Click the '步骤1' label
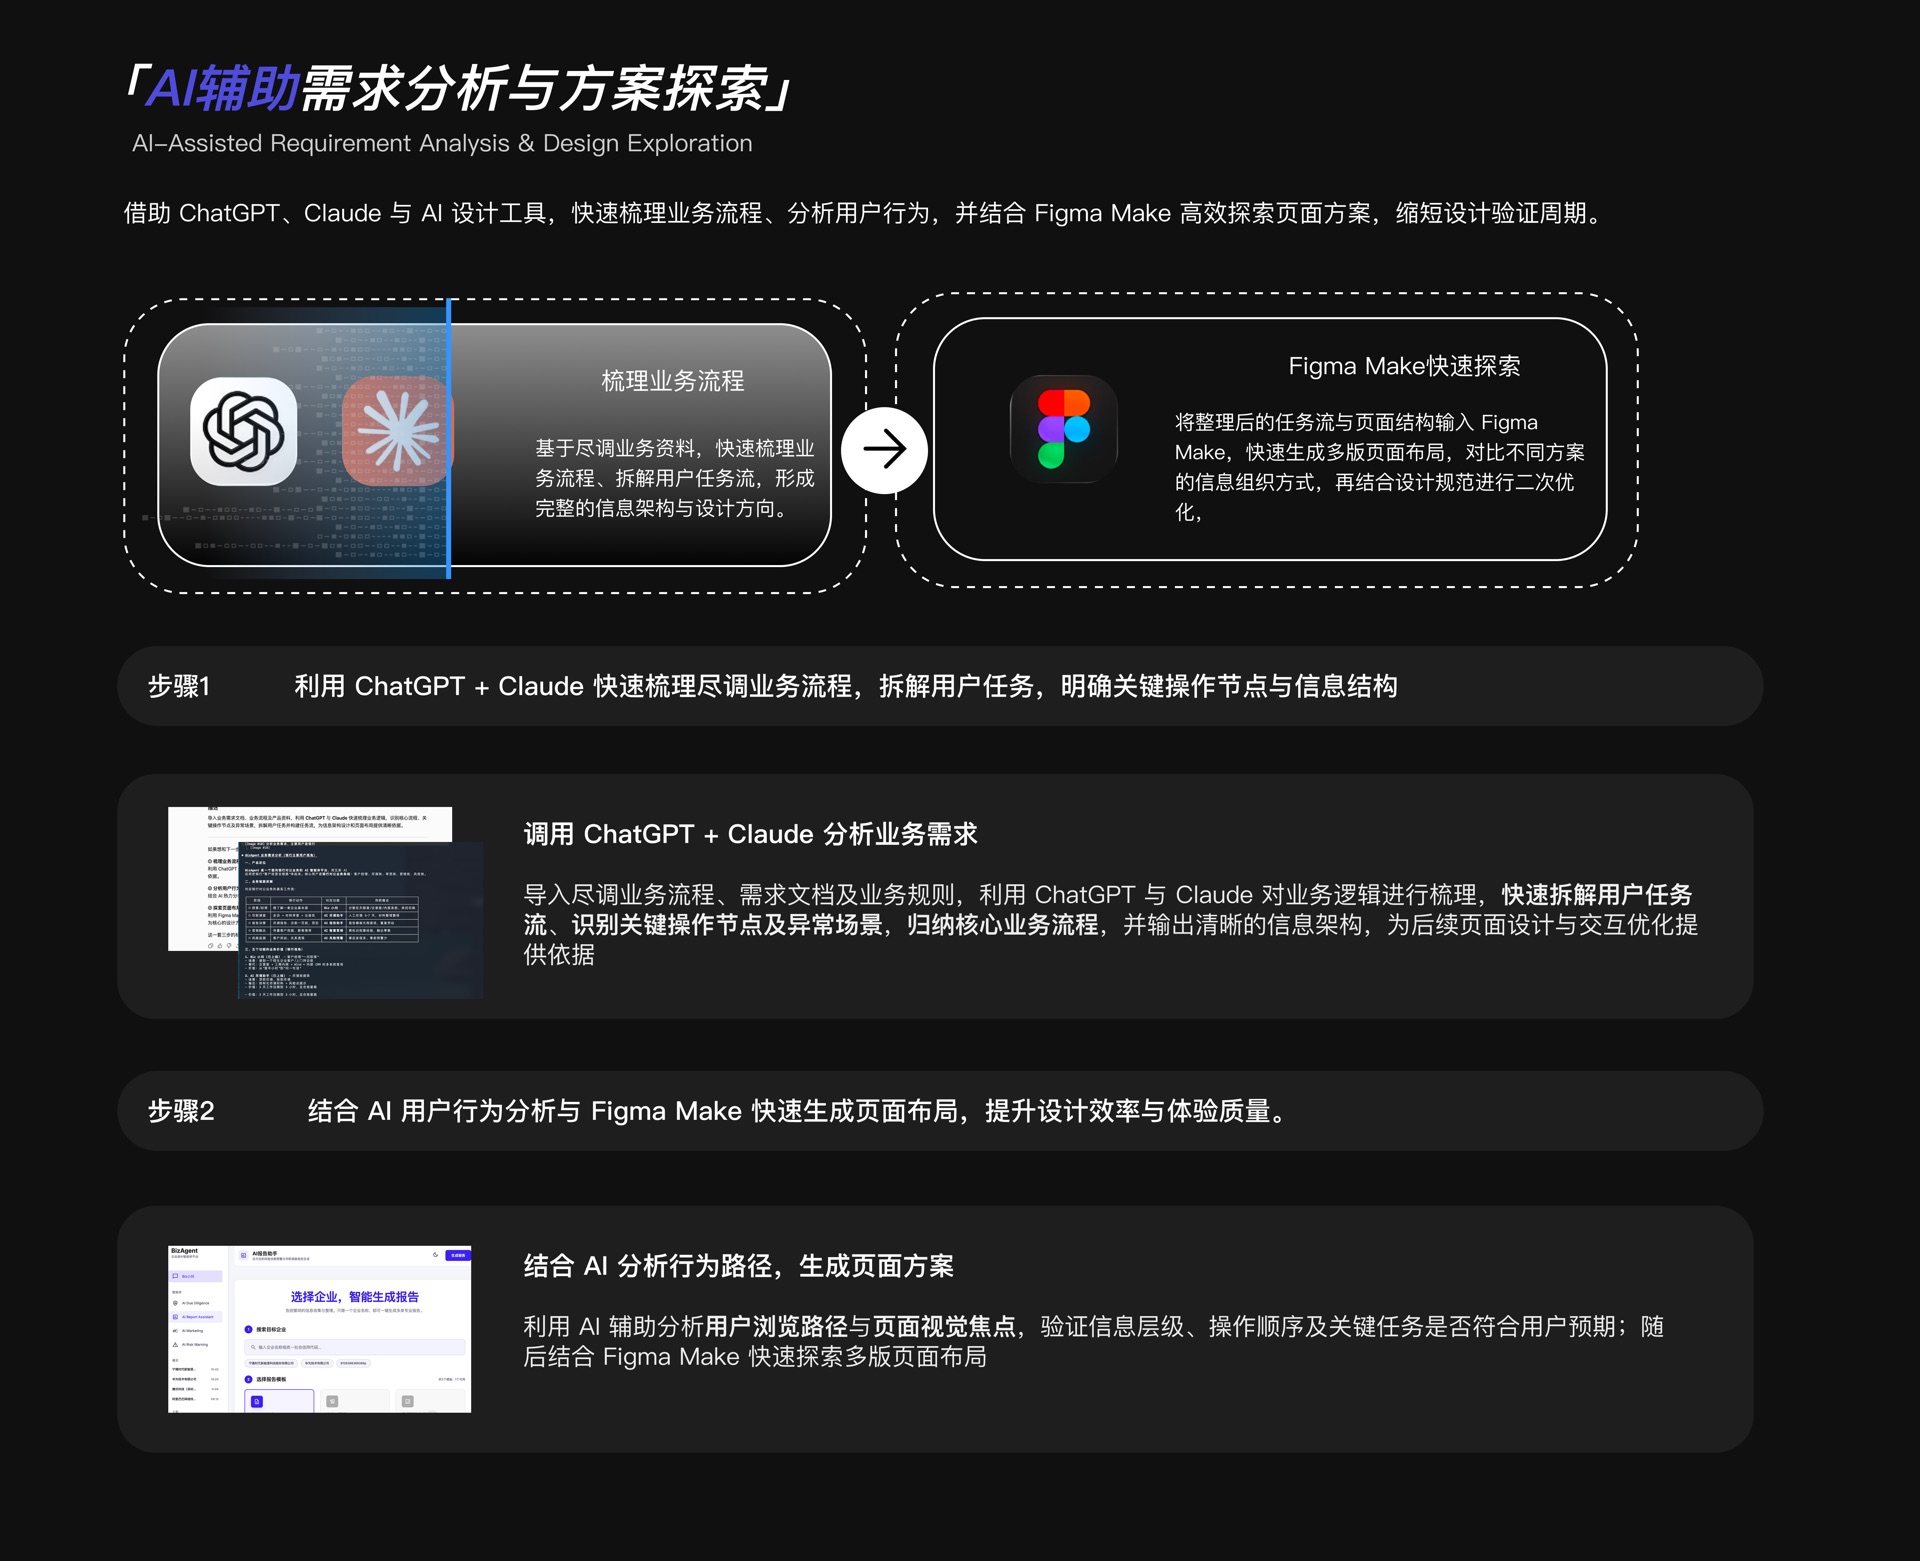Screen dimensions: 1920x1561 pos(179,686)
